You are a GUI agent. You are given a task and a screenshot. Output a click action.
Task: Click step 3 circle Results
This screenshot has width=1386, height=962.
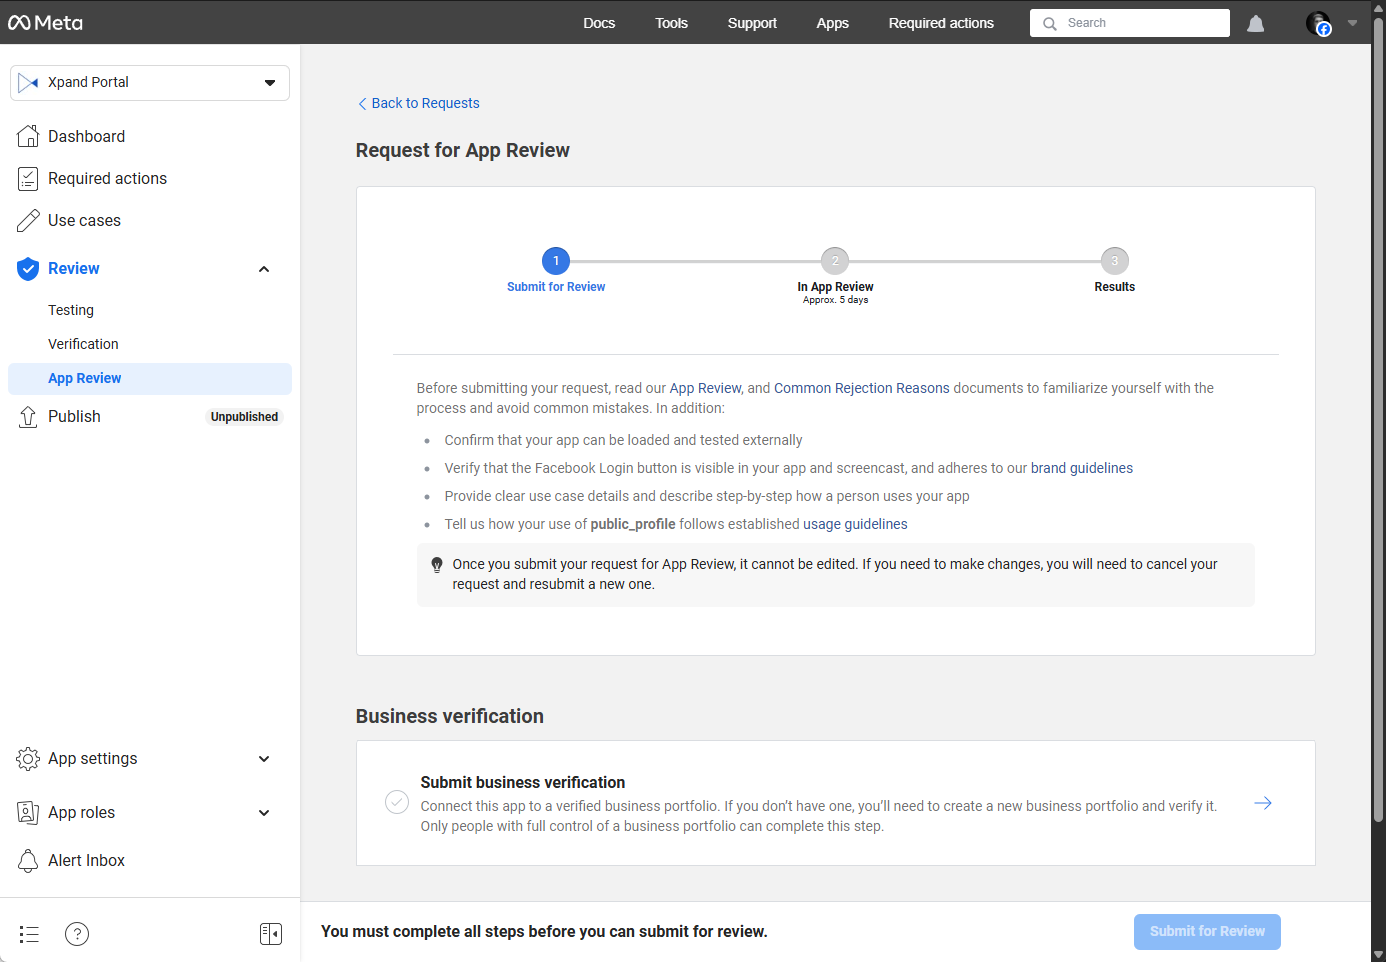[1115, 261]
